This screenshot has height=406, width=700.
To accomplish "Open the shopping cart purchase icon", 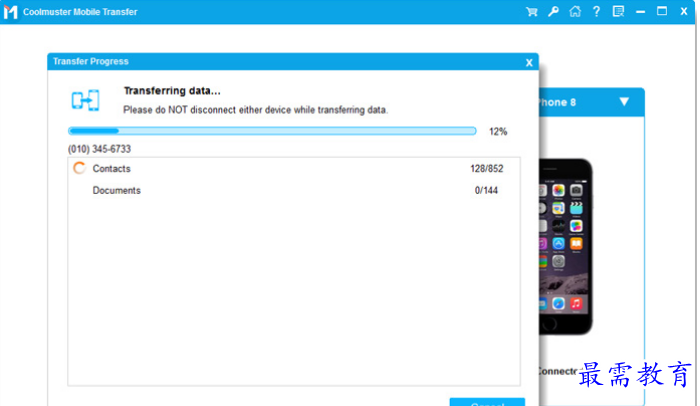I will click(531, 12).
